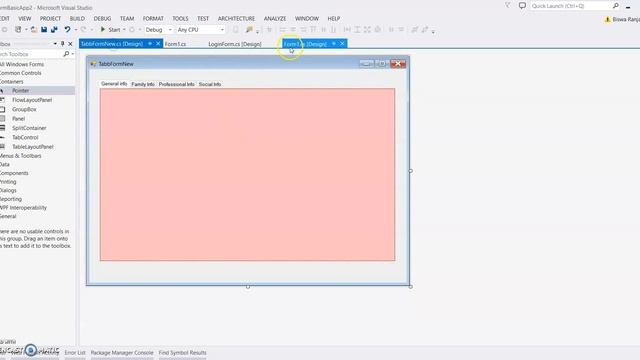This screenshot has width=640, height=360.
Task: Click the Save toolbar icon
Action: coord(44,29)
